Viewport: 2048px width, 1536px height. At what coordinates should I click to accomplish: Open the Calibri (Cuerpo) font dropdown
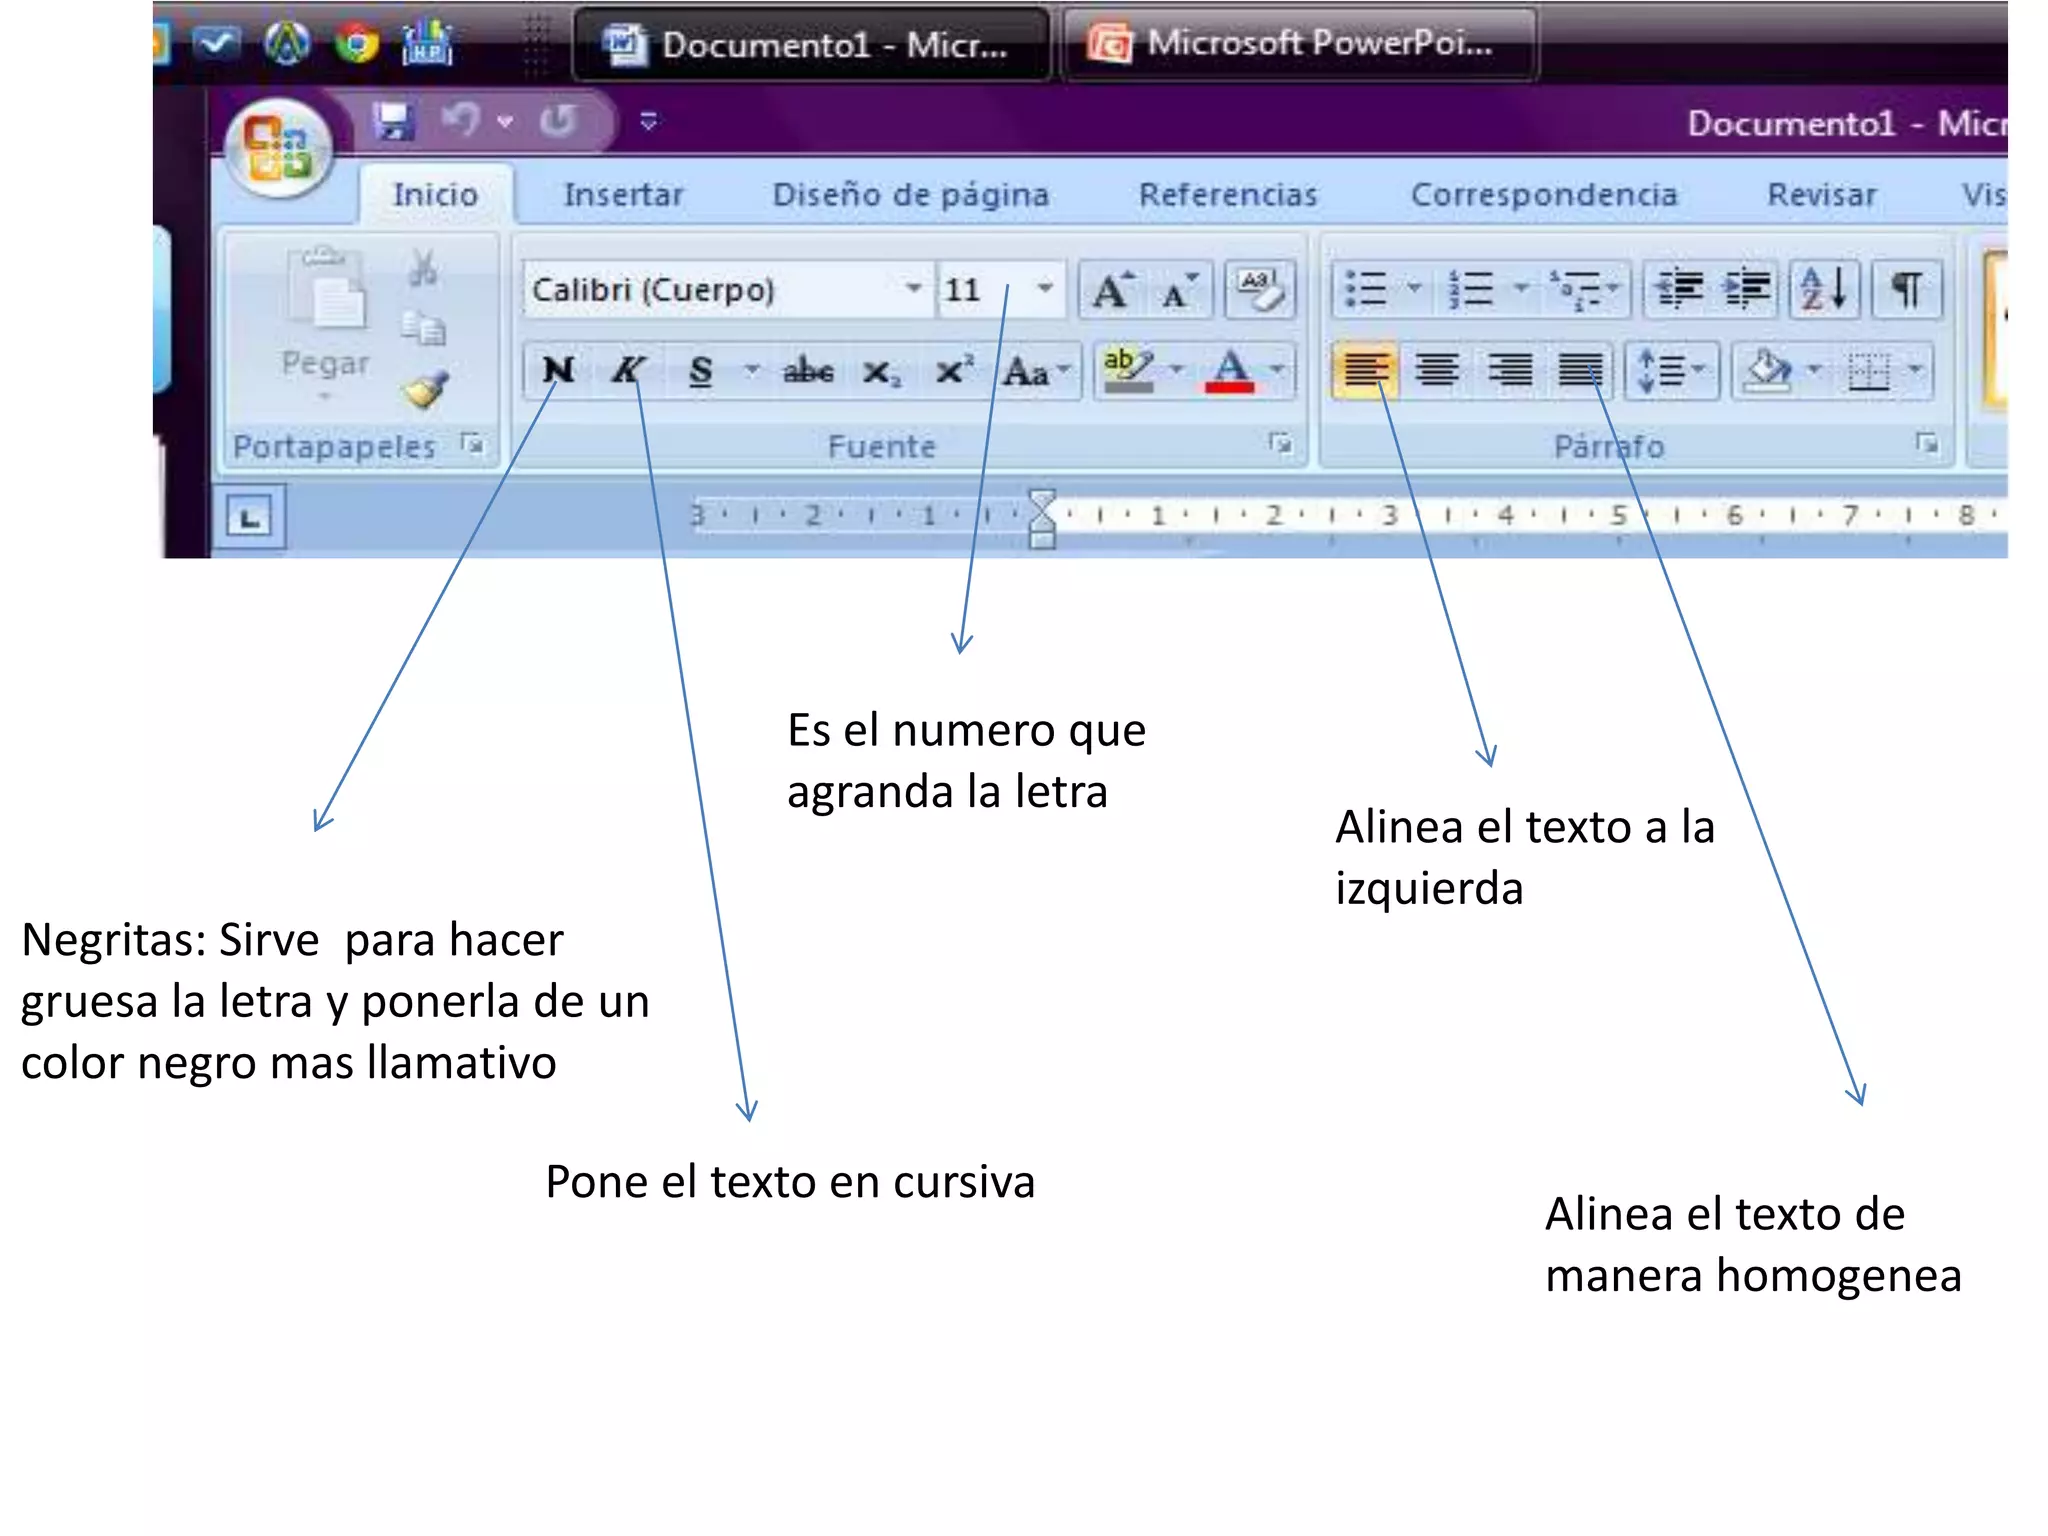pos(912,289)
